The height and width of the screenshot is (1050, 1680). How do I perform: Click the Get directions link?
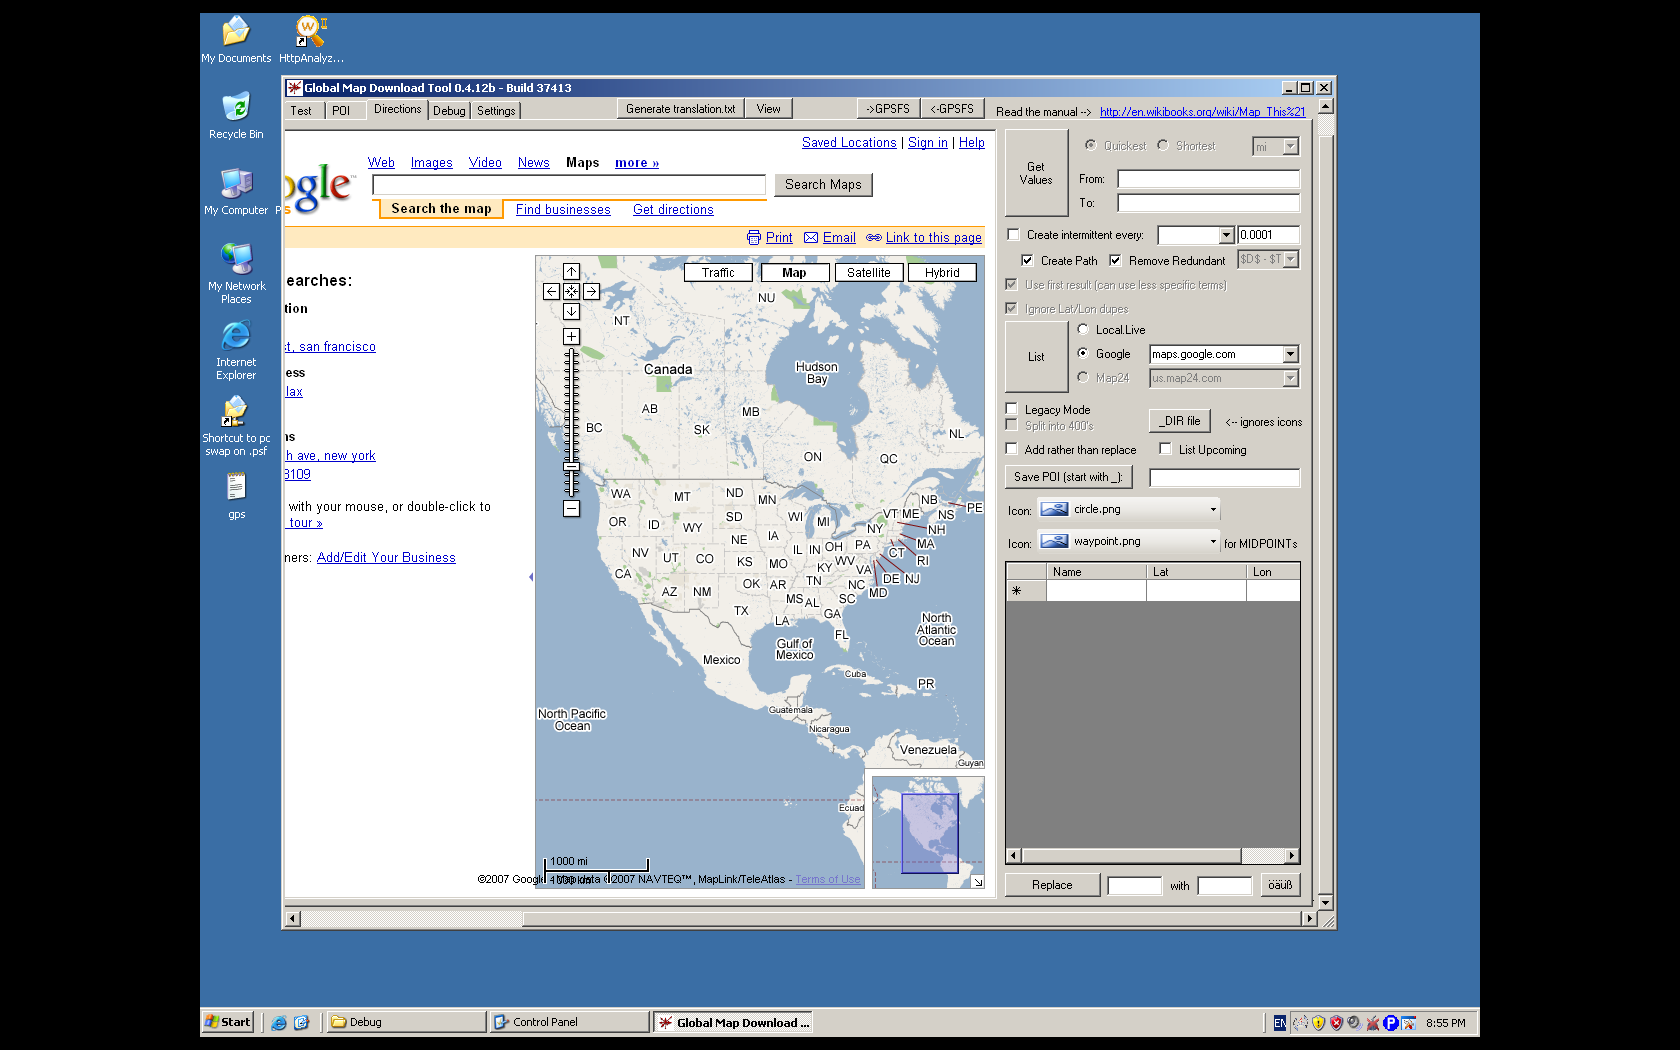[x=673, y=210]
